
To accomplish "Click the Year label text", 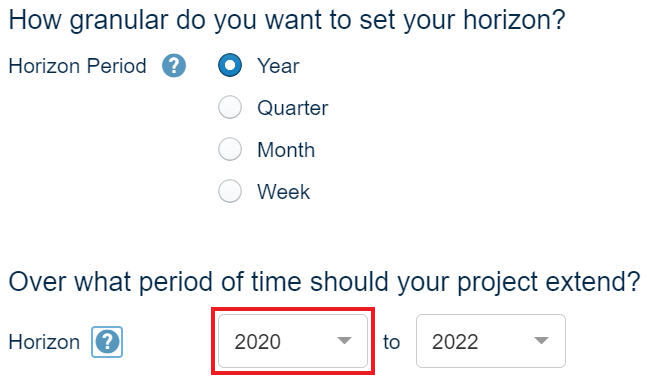I will [x=278, y=66].
